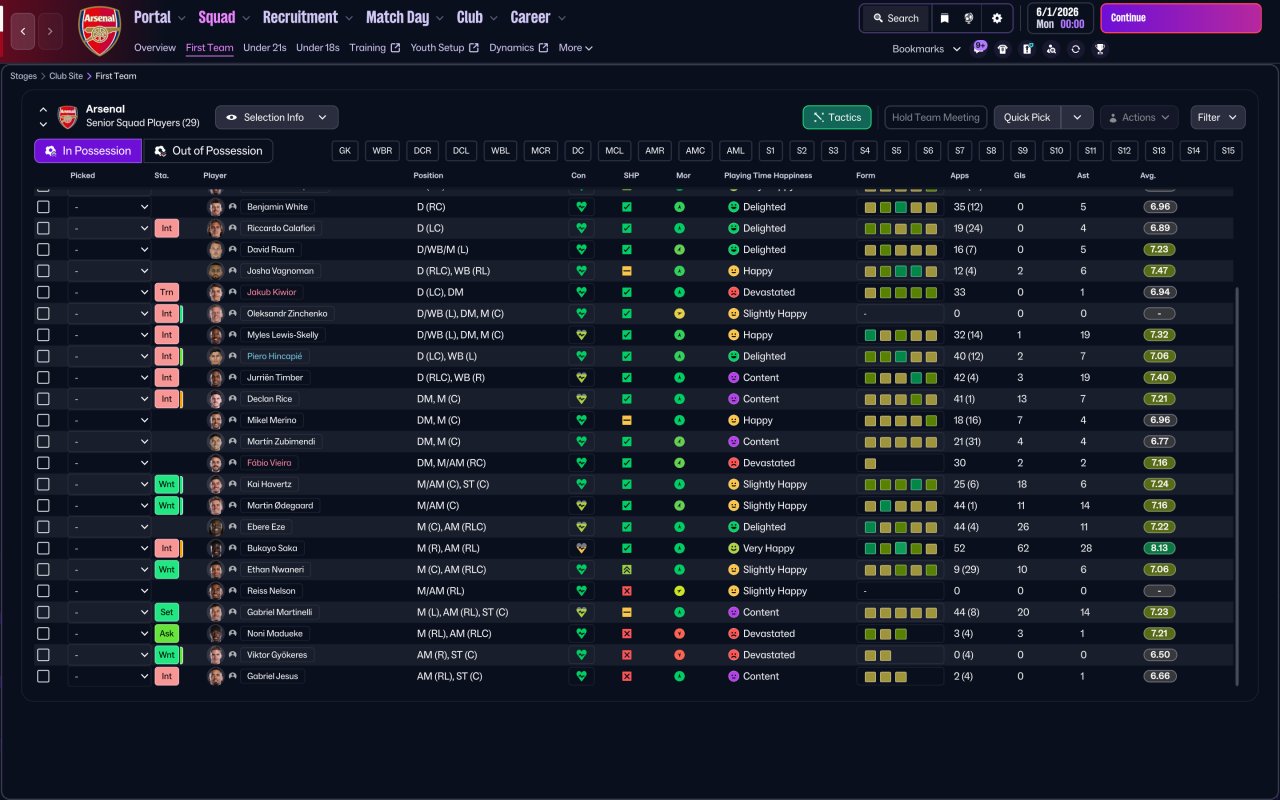
Task: Click the Wnt status badge for Martin Ødegaard
Action: 166,505
